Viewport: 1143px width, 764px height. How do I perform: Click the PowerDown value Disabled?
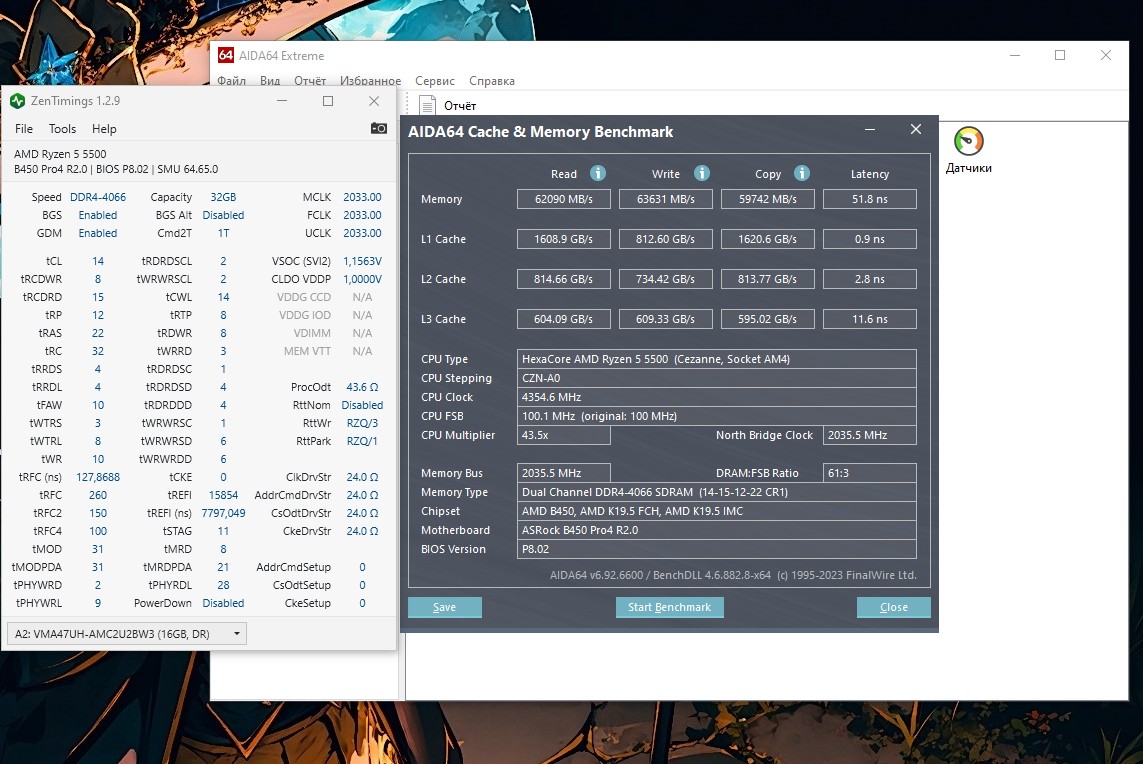[223, 603]
